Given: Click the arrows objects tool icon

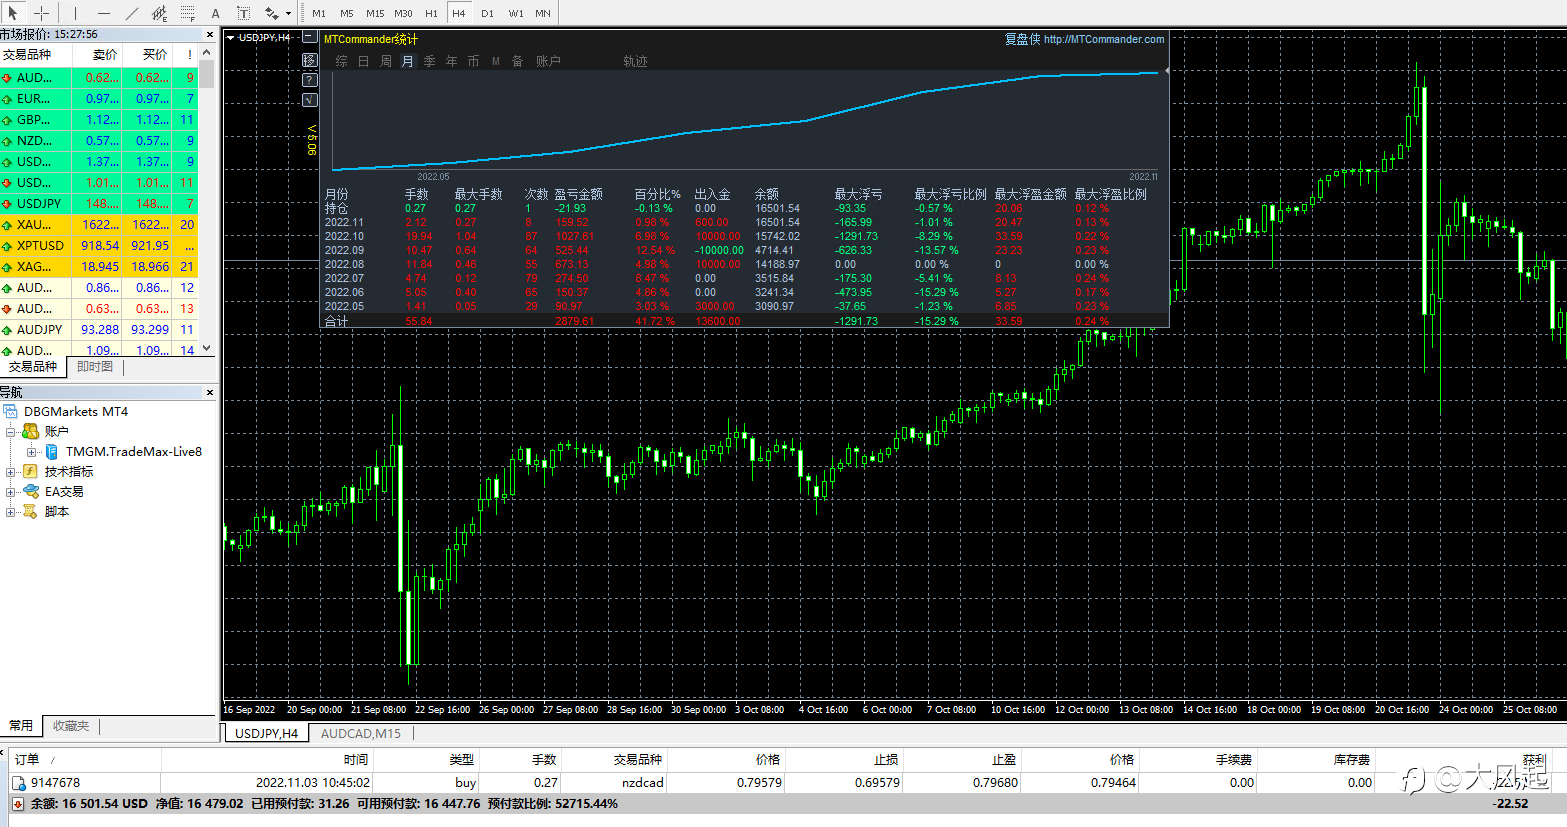Looking at the screenshot, I should click(271, 13).
